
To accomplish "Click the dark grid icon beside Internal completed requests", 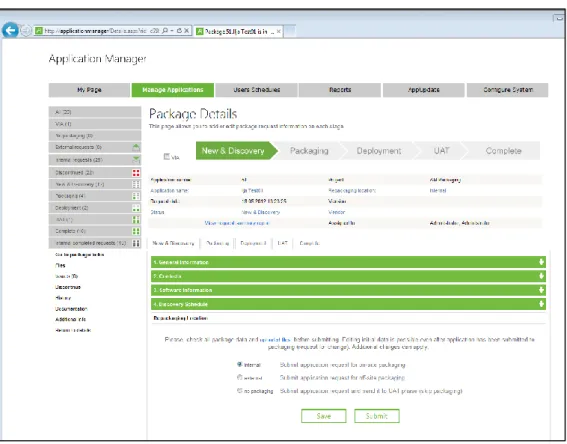I will tap(136, 243).
